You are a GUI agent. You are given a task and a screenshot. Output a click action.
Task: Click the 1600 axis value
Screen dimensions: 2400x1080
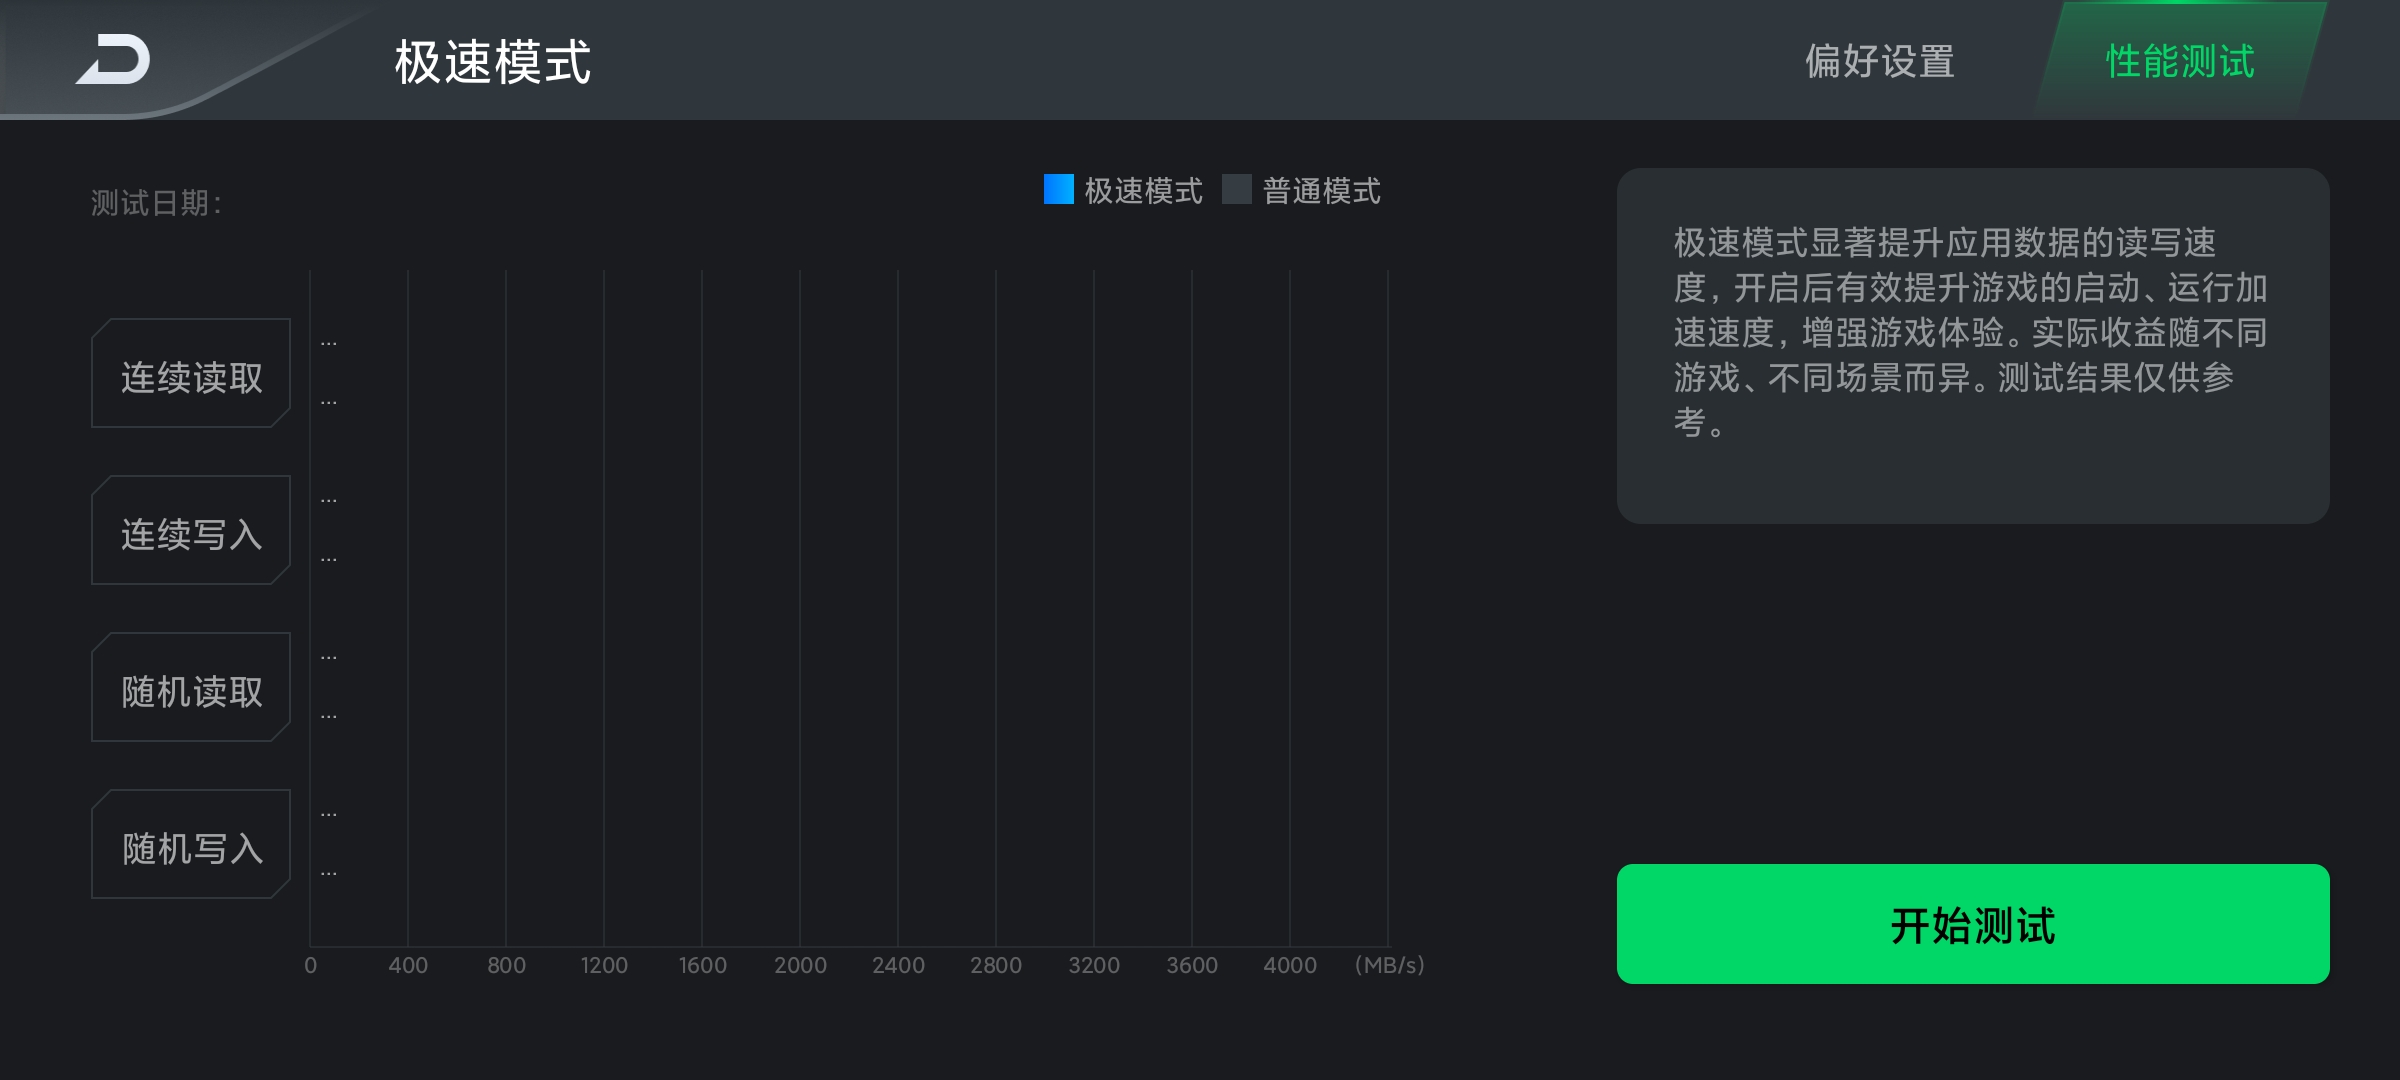point(702,965)
